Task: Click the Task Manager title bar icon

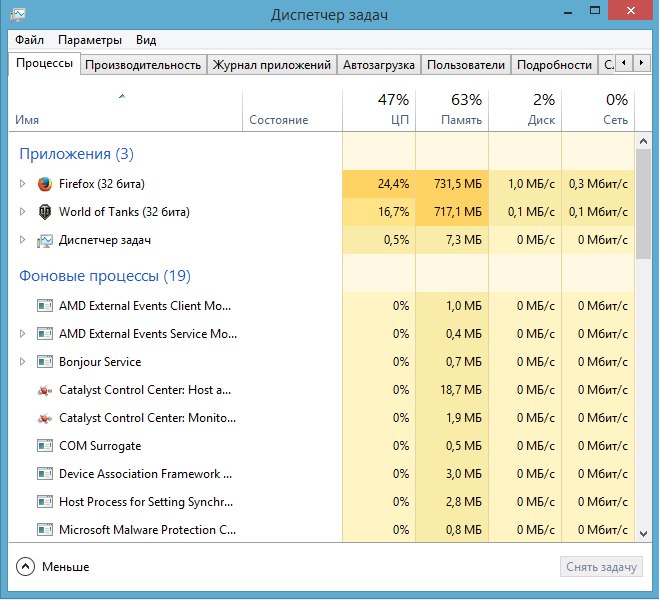Action: pos(18,14)
